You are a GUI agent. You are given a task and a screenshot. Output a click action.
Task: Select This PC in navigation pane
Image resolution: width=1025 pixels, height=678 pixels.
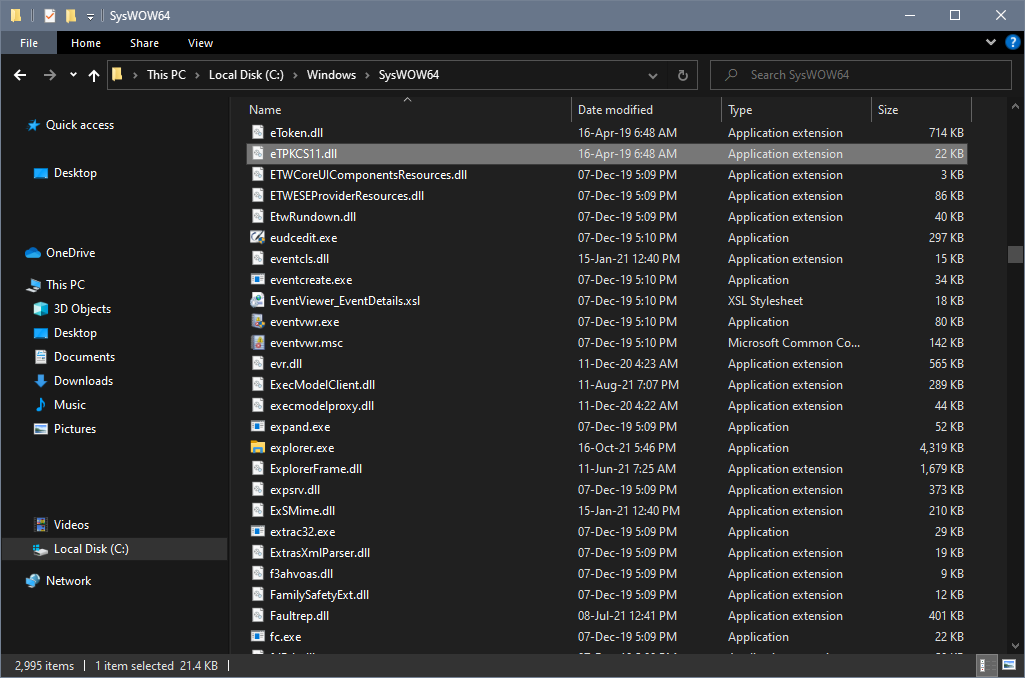click(x=65, y=285)
